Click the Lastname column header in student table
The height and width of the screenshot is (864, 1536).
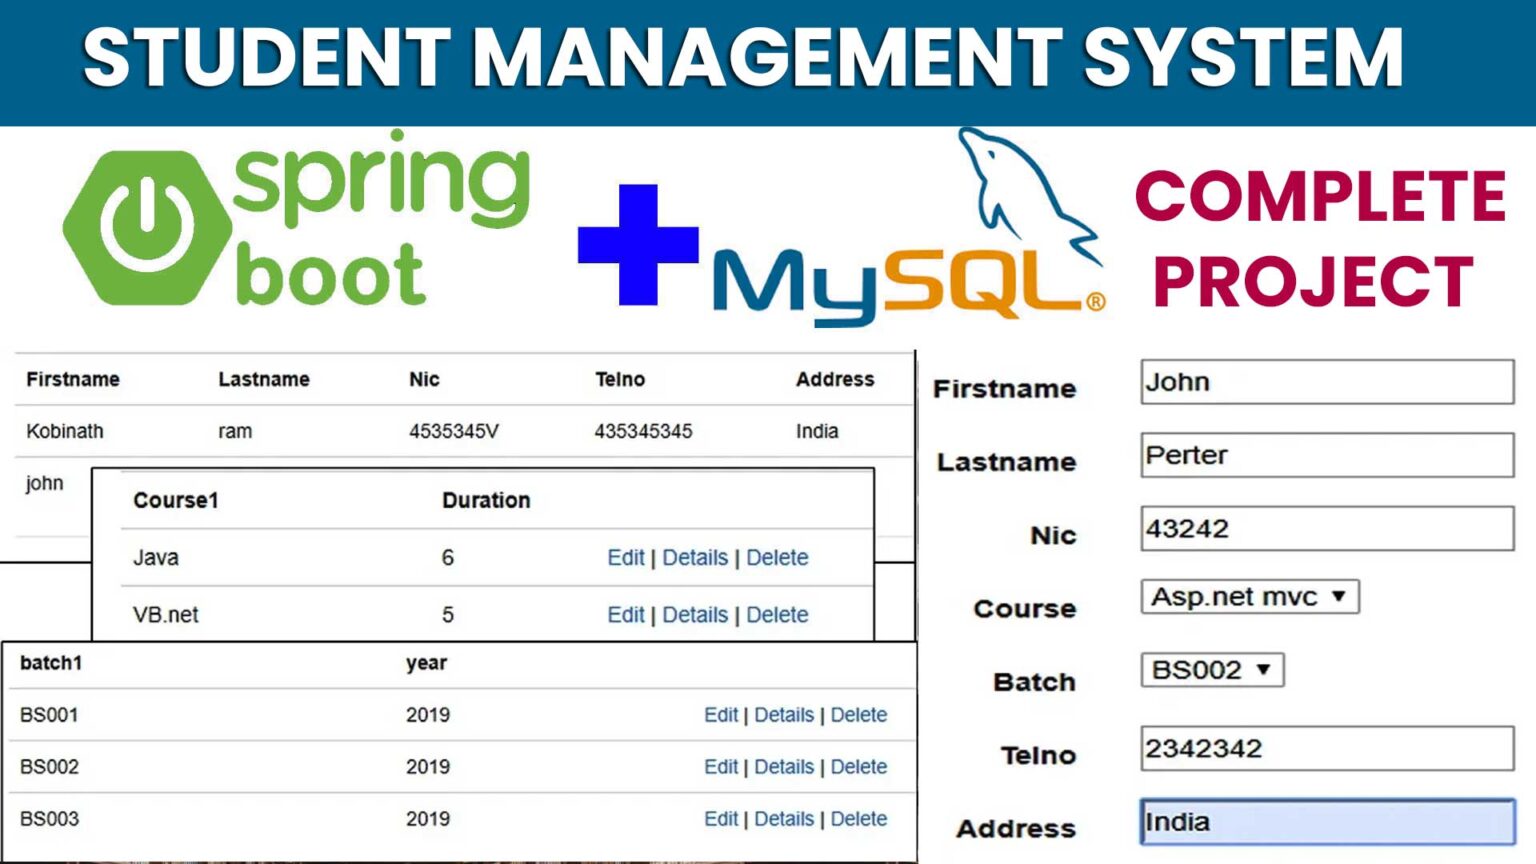[x=264, y=380]
